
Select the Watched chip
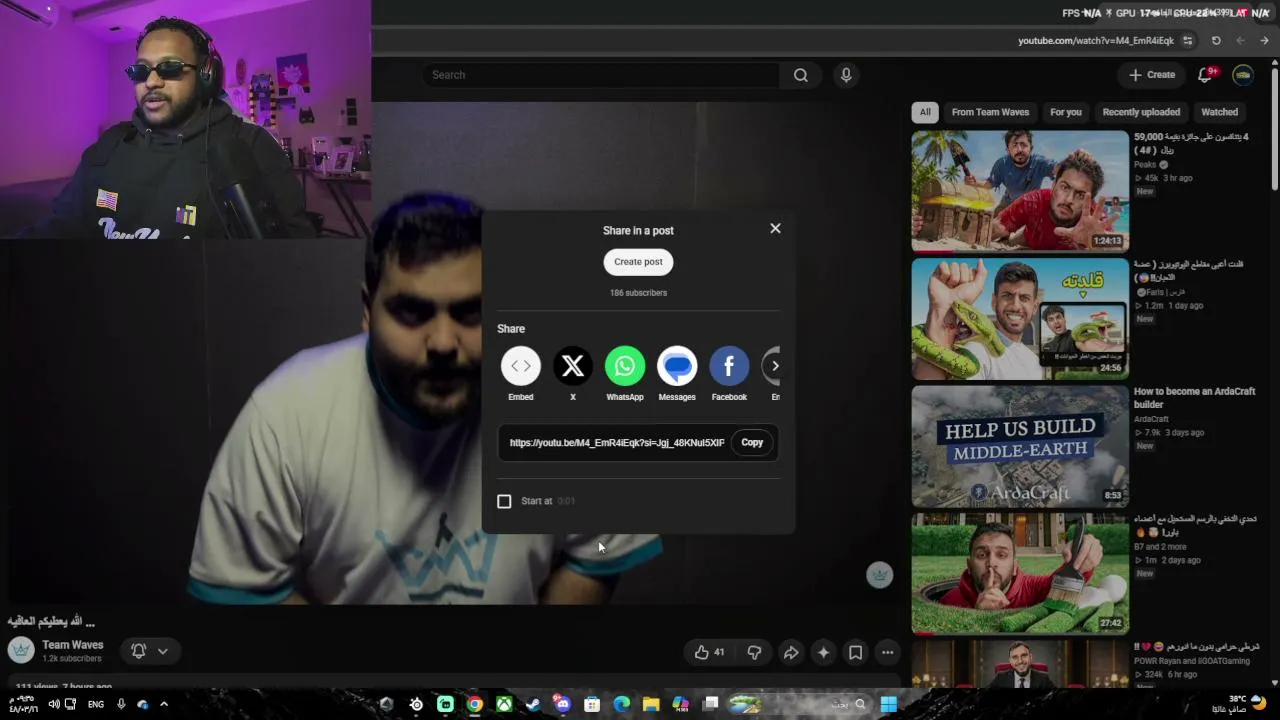point(1219,112)
